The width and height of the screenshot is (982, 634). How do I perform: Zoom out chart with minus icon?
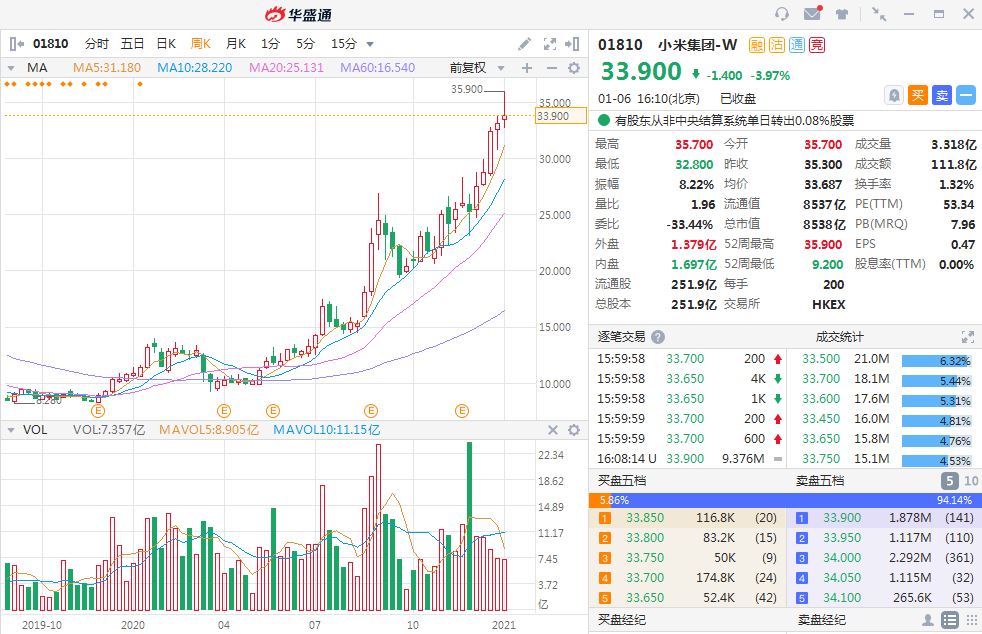pos(552,68)
